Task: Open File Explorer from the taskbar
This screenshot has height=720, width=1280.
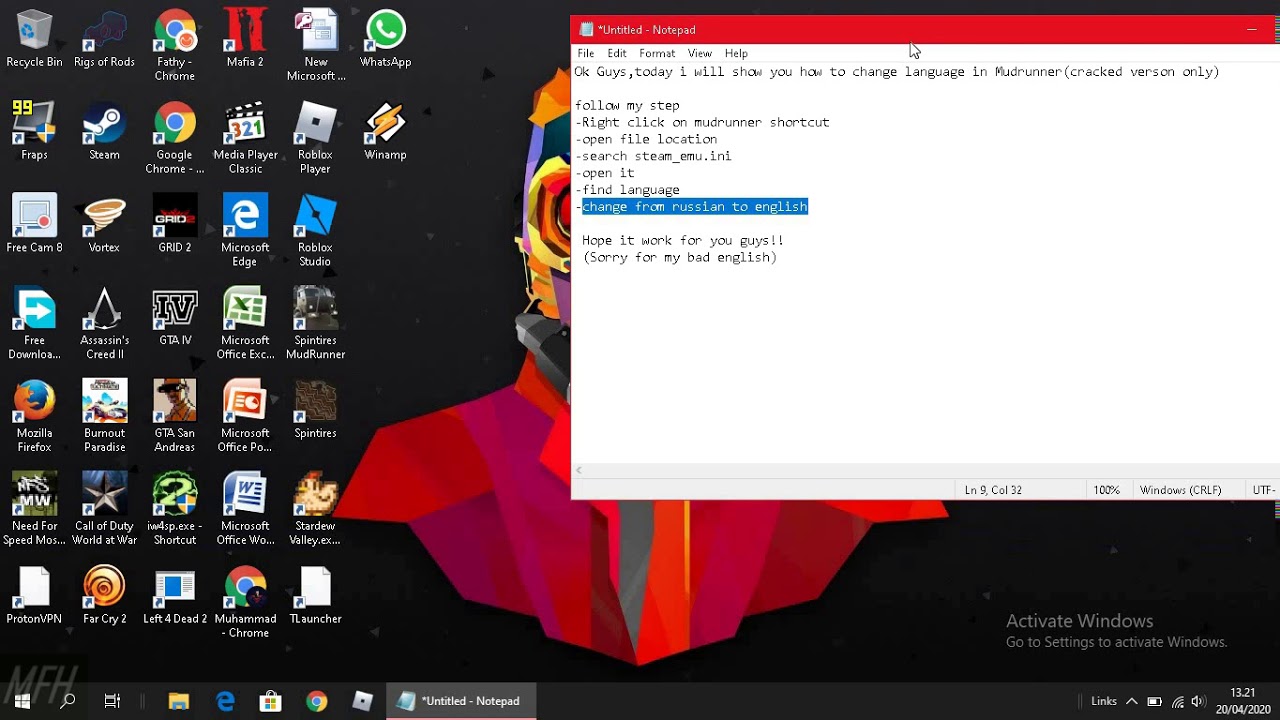Action: (179, 701)
